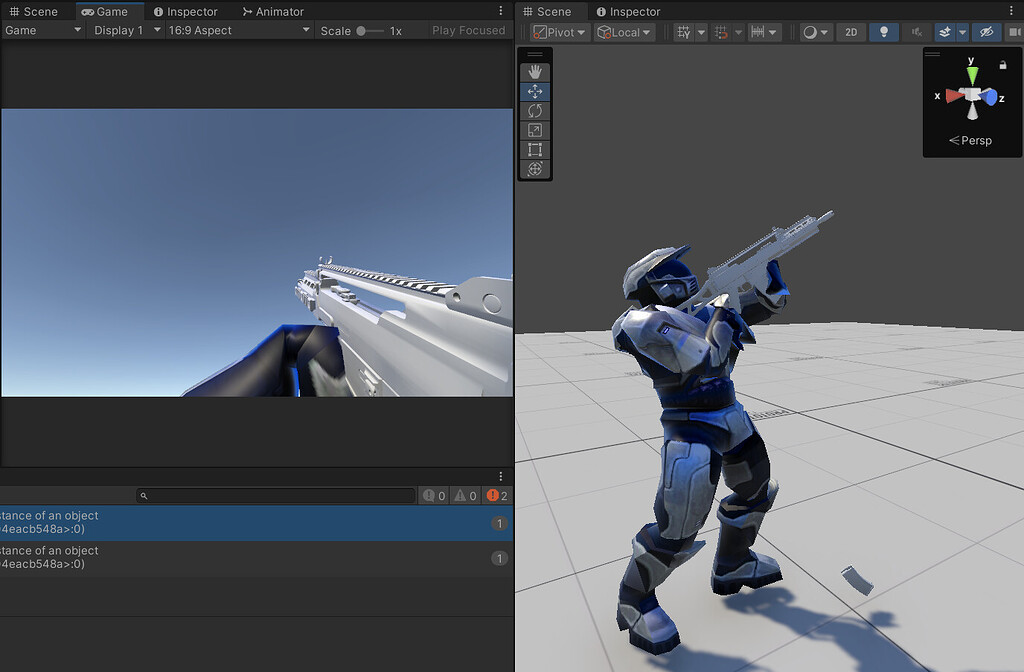
Task: Open the 16:9 Aspect dropdown
Action: tap(239, 30)
